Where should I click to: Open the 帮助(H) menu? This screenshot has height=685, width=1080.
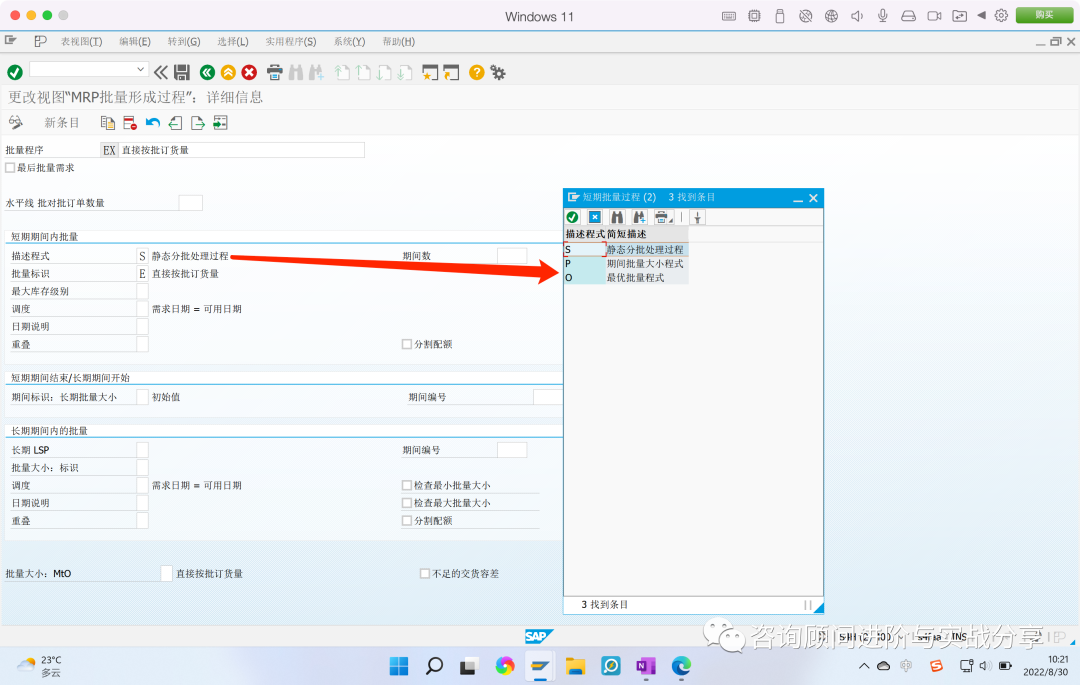coord(398,41)
